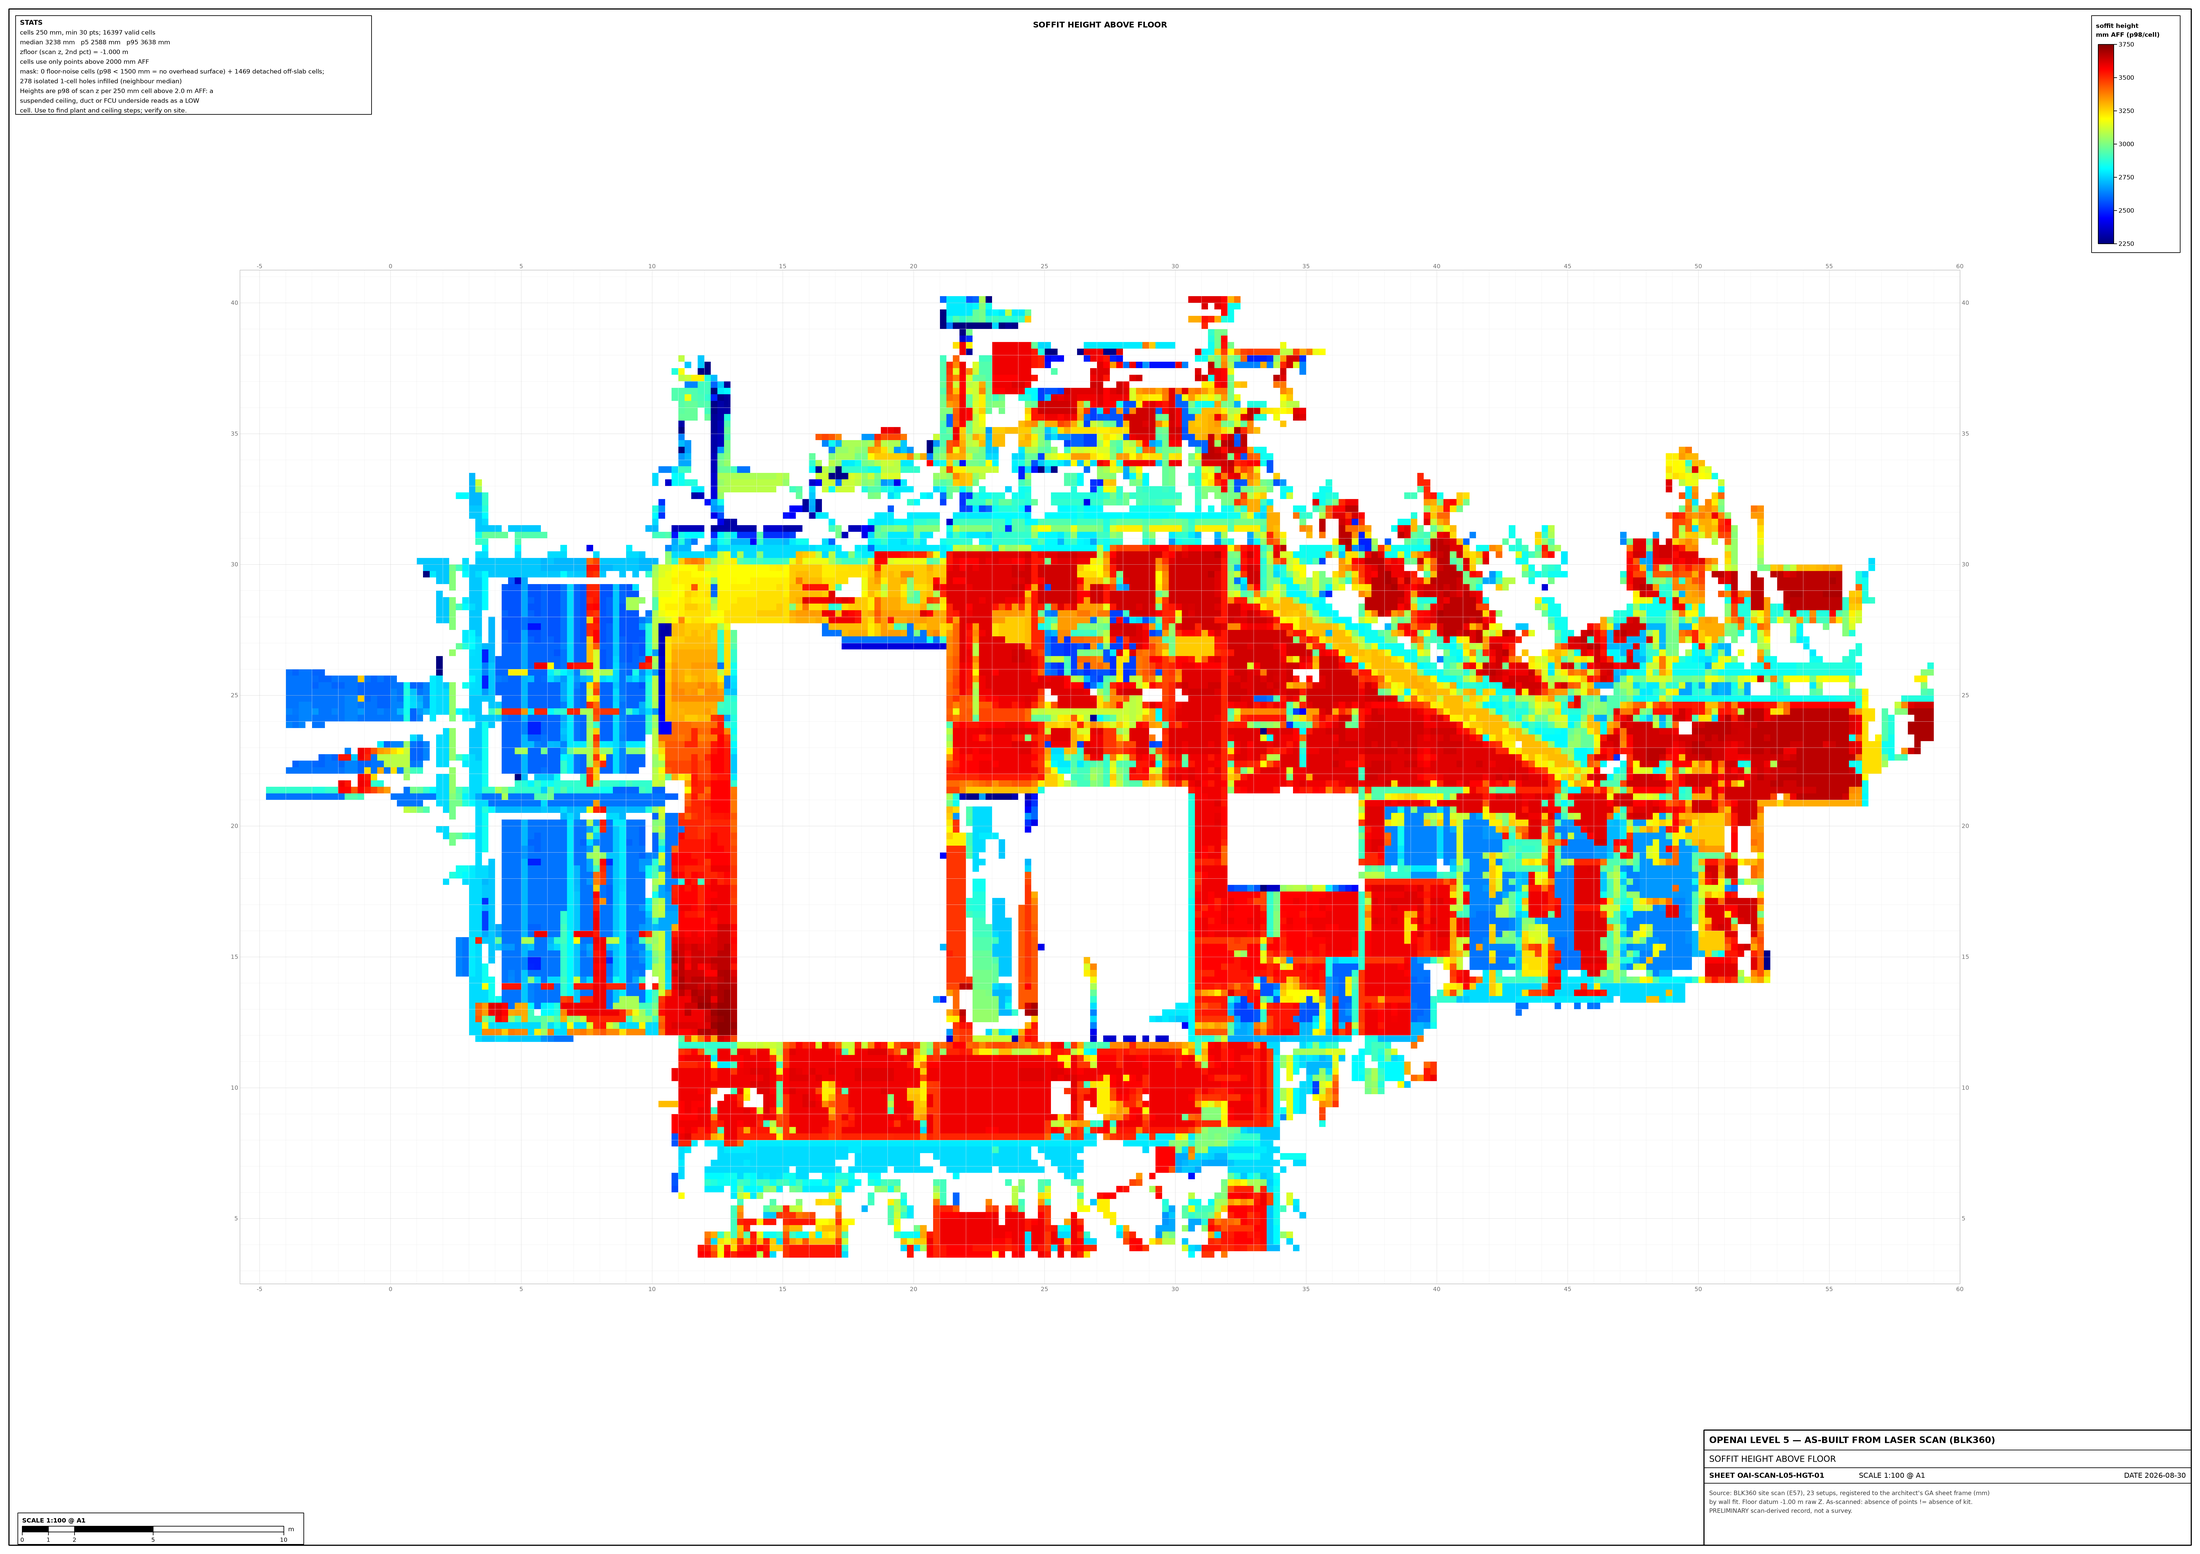Click the 10 mark on the scale bar

(283, 1540)
